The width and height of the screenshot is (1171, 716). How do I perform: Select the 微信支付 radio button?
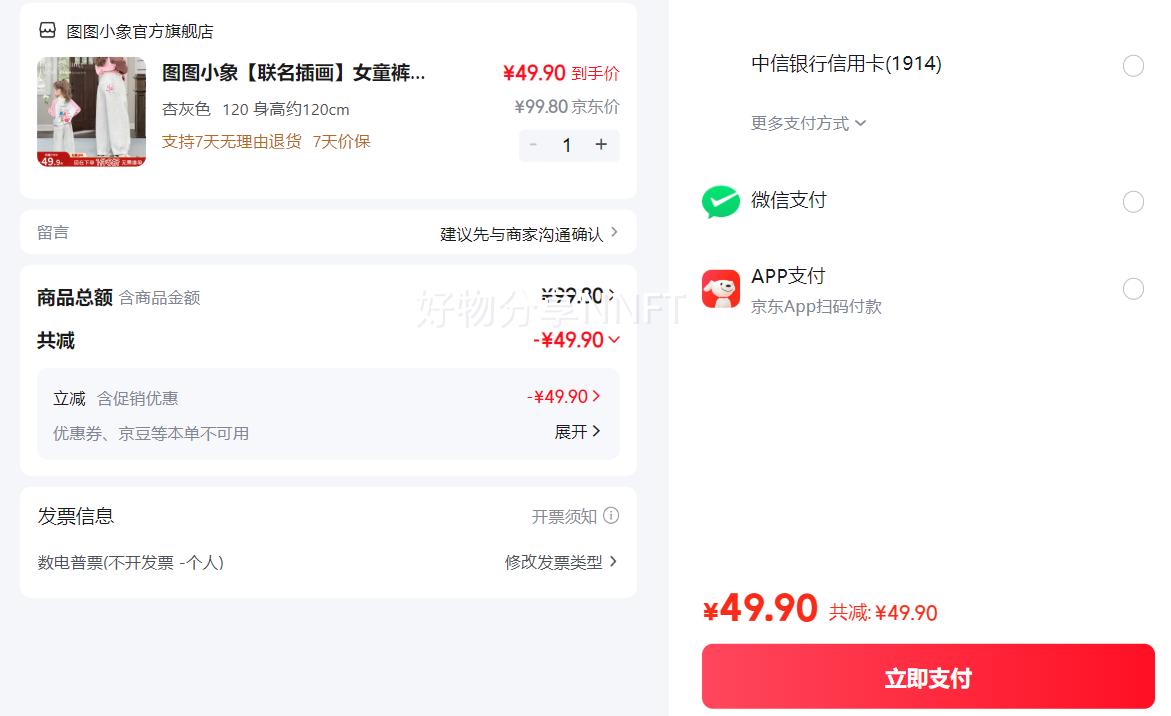1133,202
